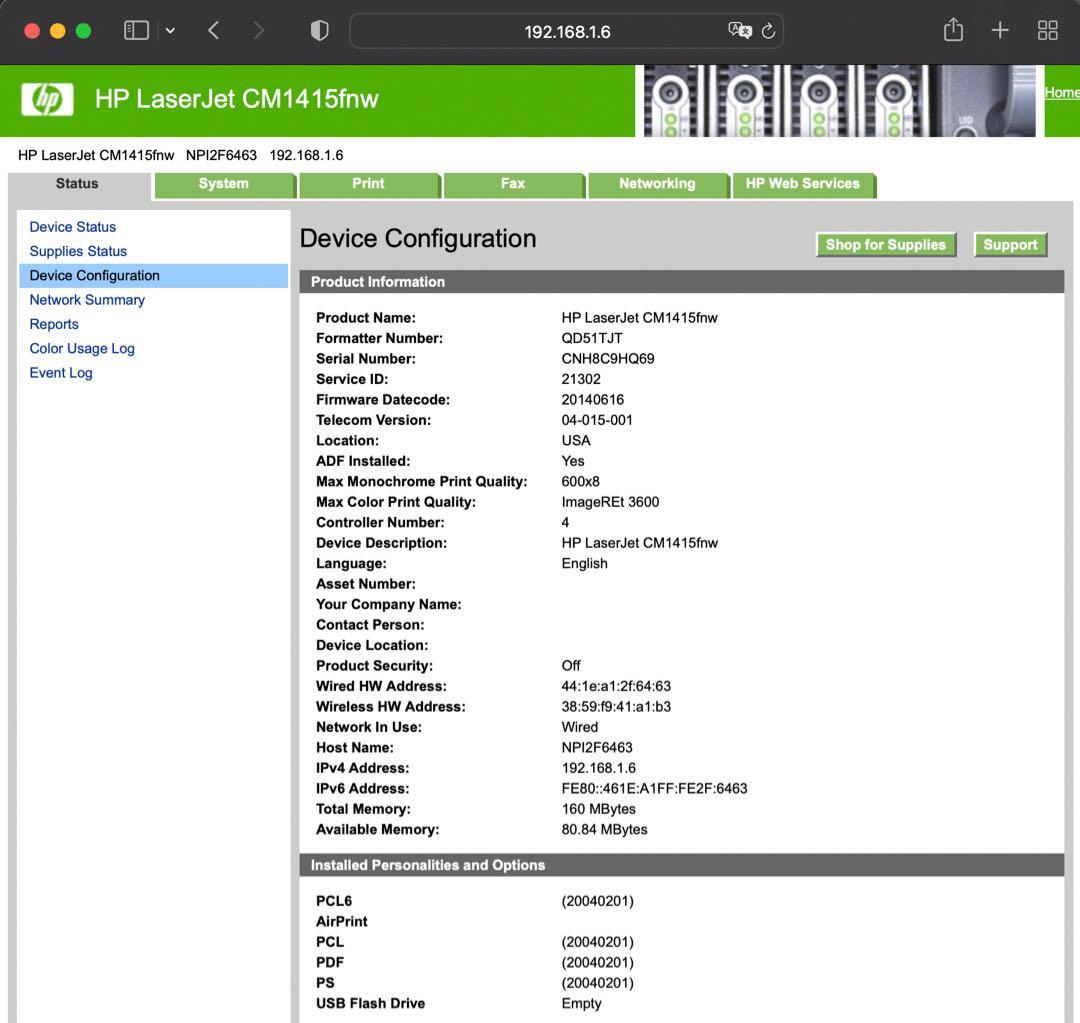
Task: Open the Color Usage Log link
Action: click(82, 348)
